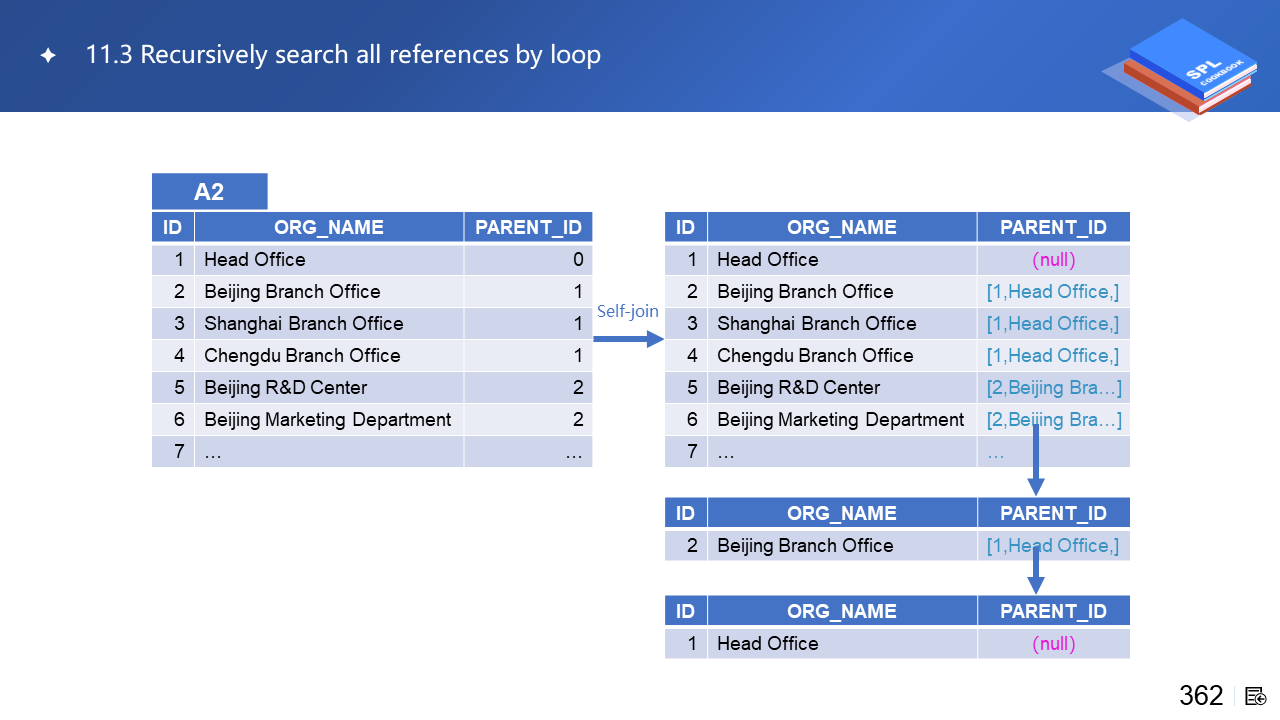This screenshot has height=720, width=1280.
Task: Click the slide notes icon next to 362
Action: point(1256,696)
